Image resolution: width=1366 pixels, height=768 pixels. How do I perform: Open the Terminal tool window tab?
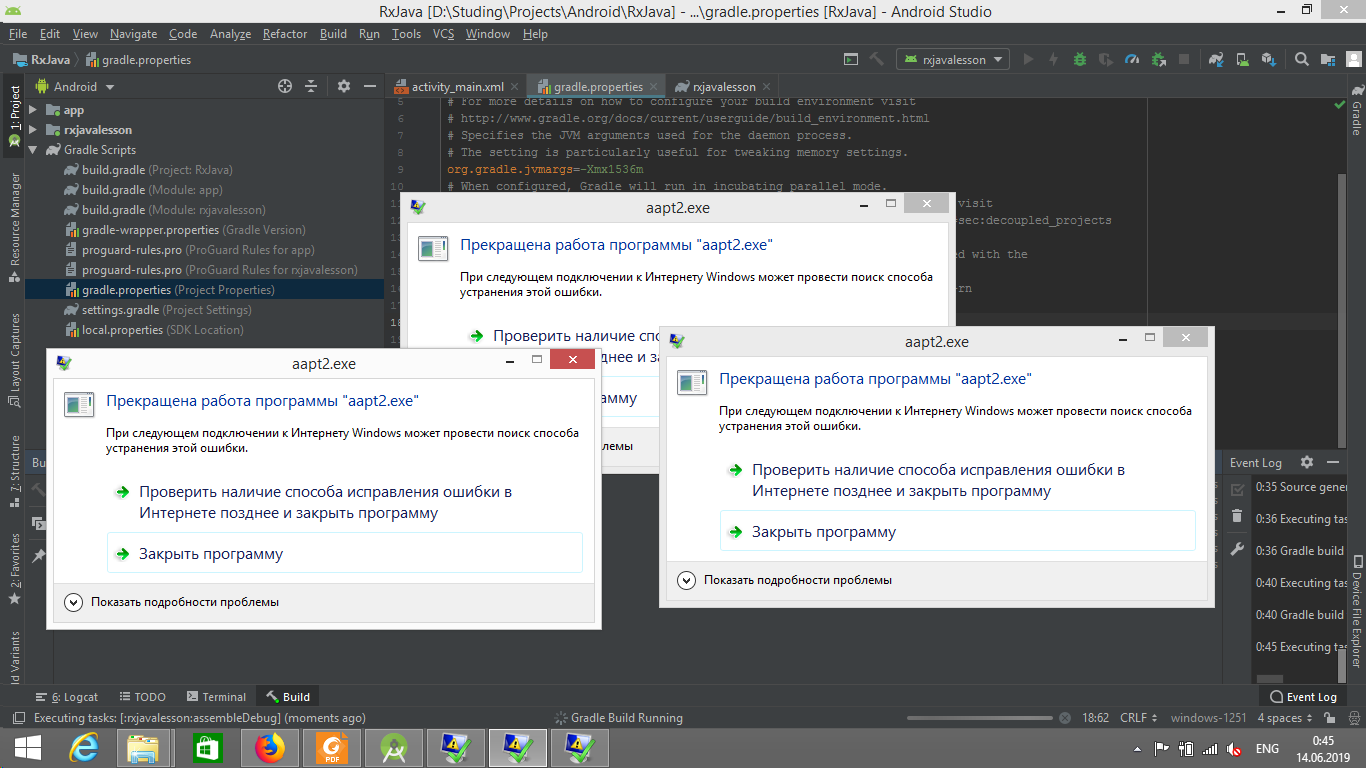[x=215, y=697]
